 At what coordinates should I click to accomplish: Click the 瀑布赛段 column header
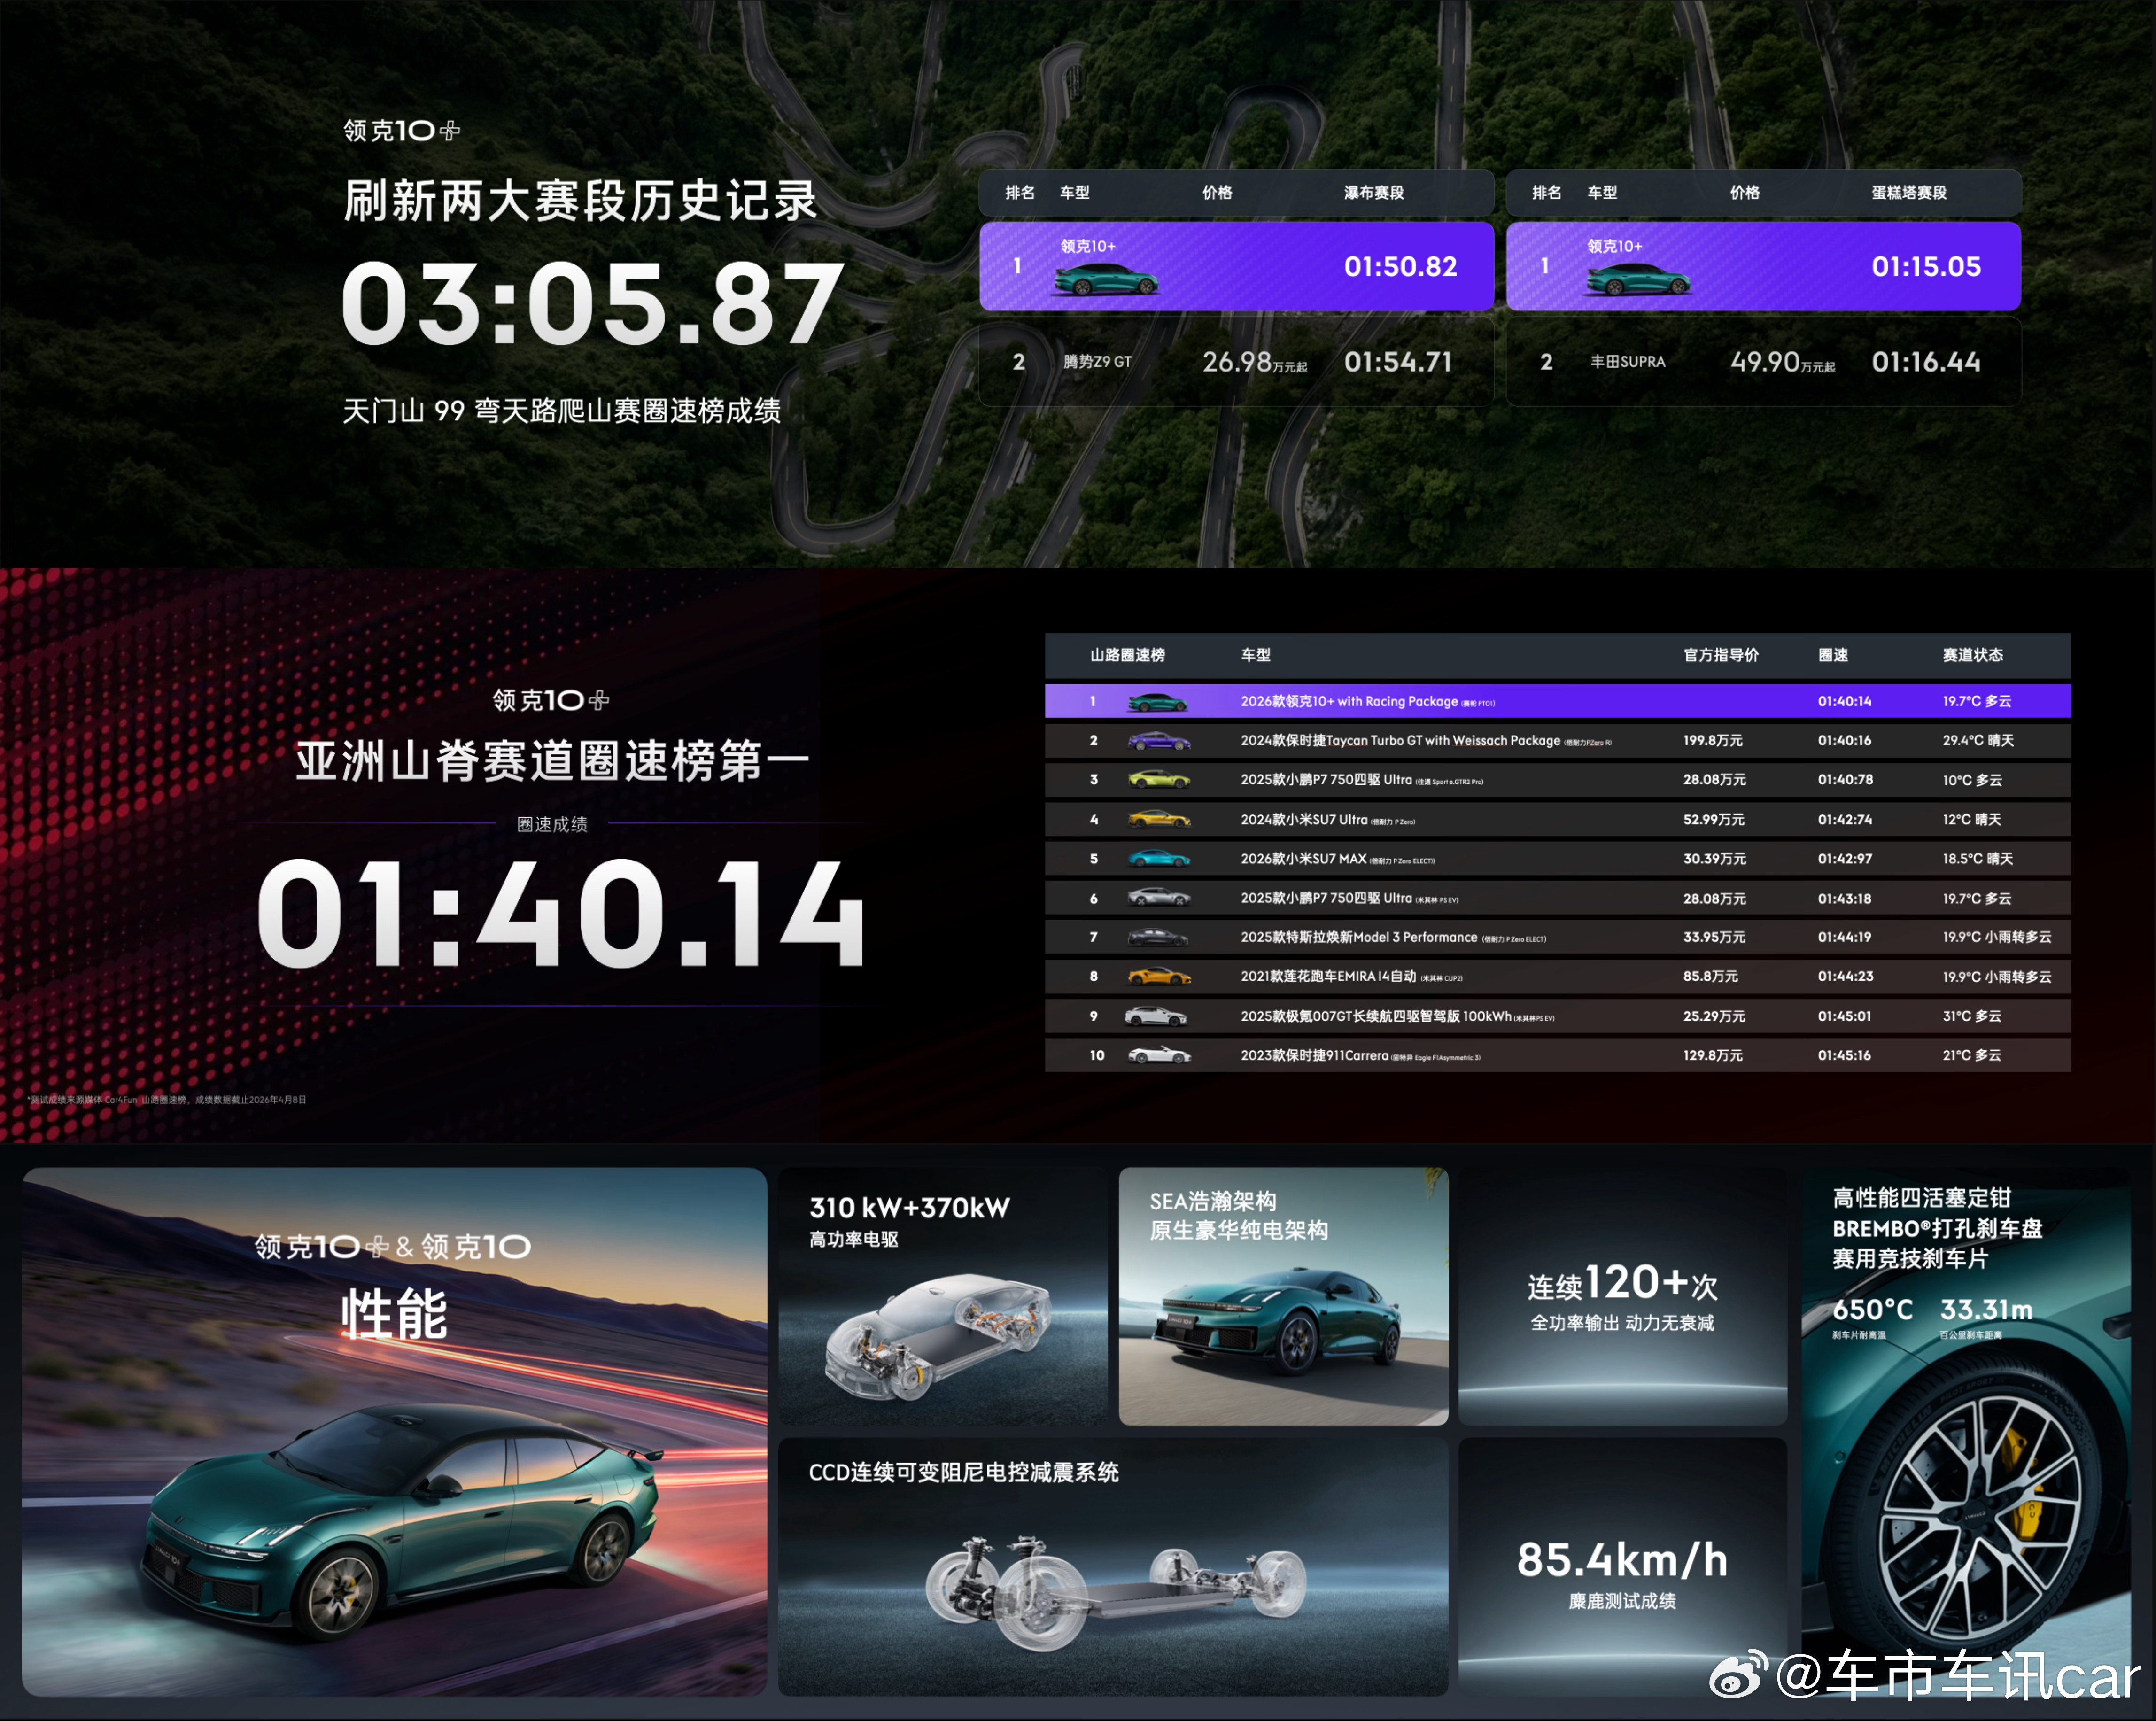1374,193
